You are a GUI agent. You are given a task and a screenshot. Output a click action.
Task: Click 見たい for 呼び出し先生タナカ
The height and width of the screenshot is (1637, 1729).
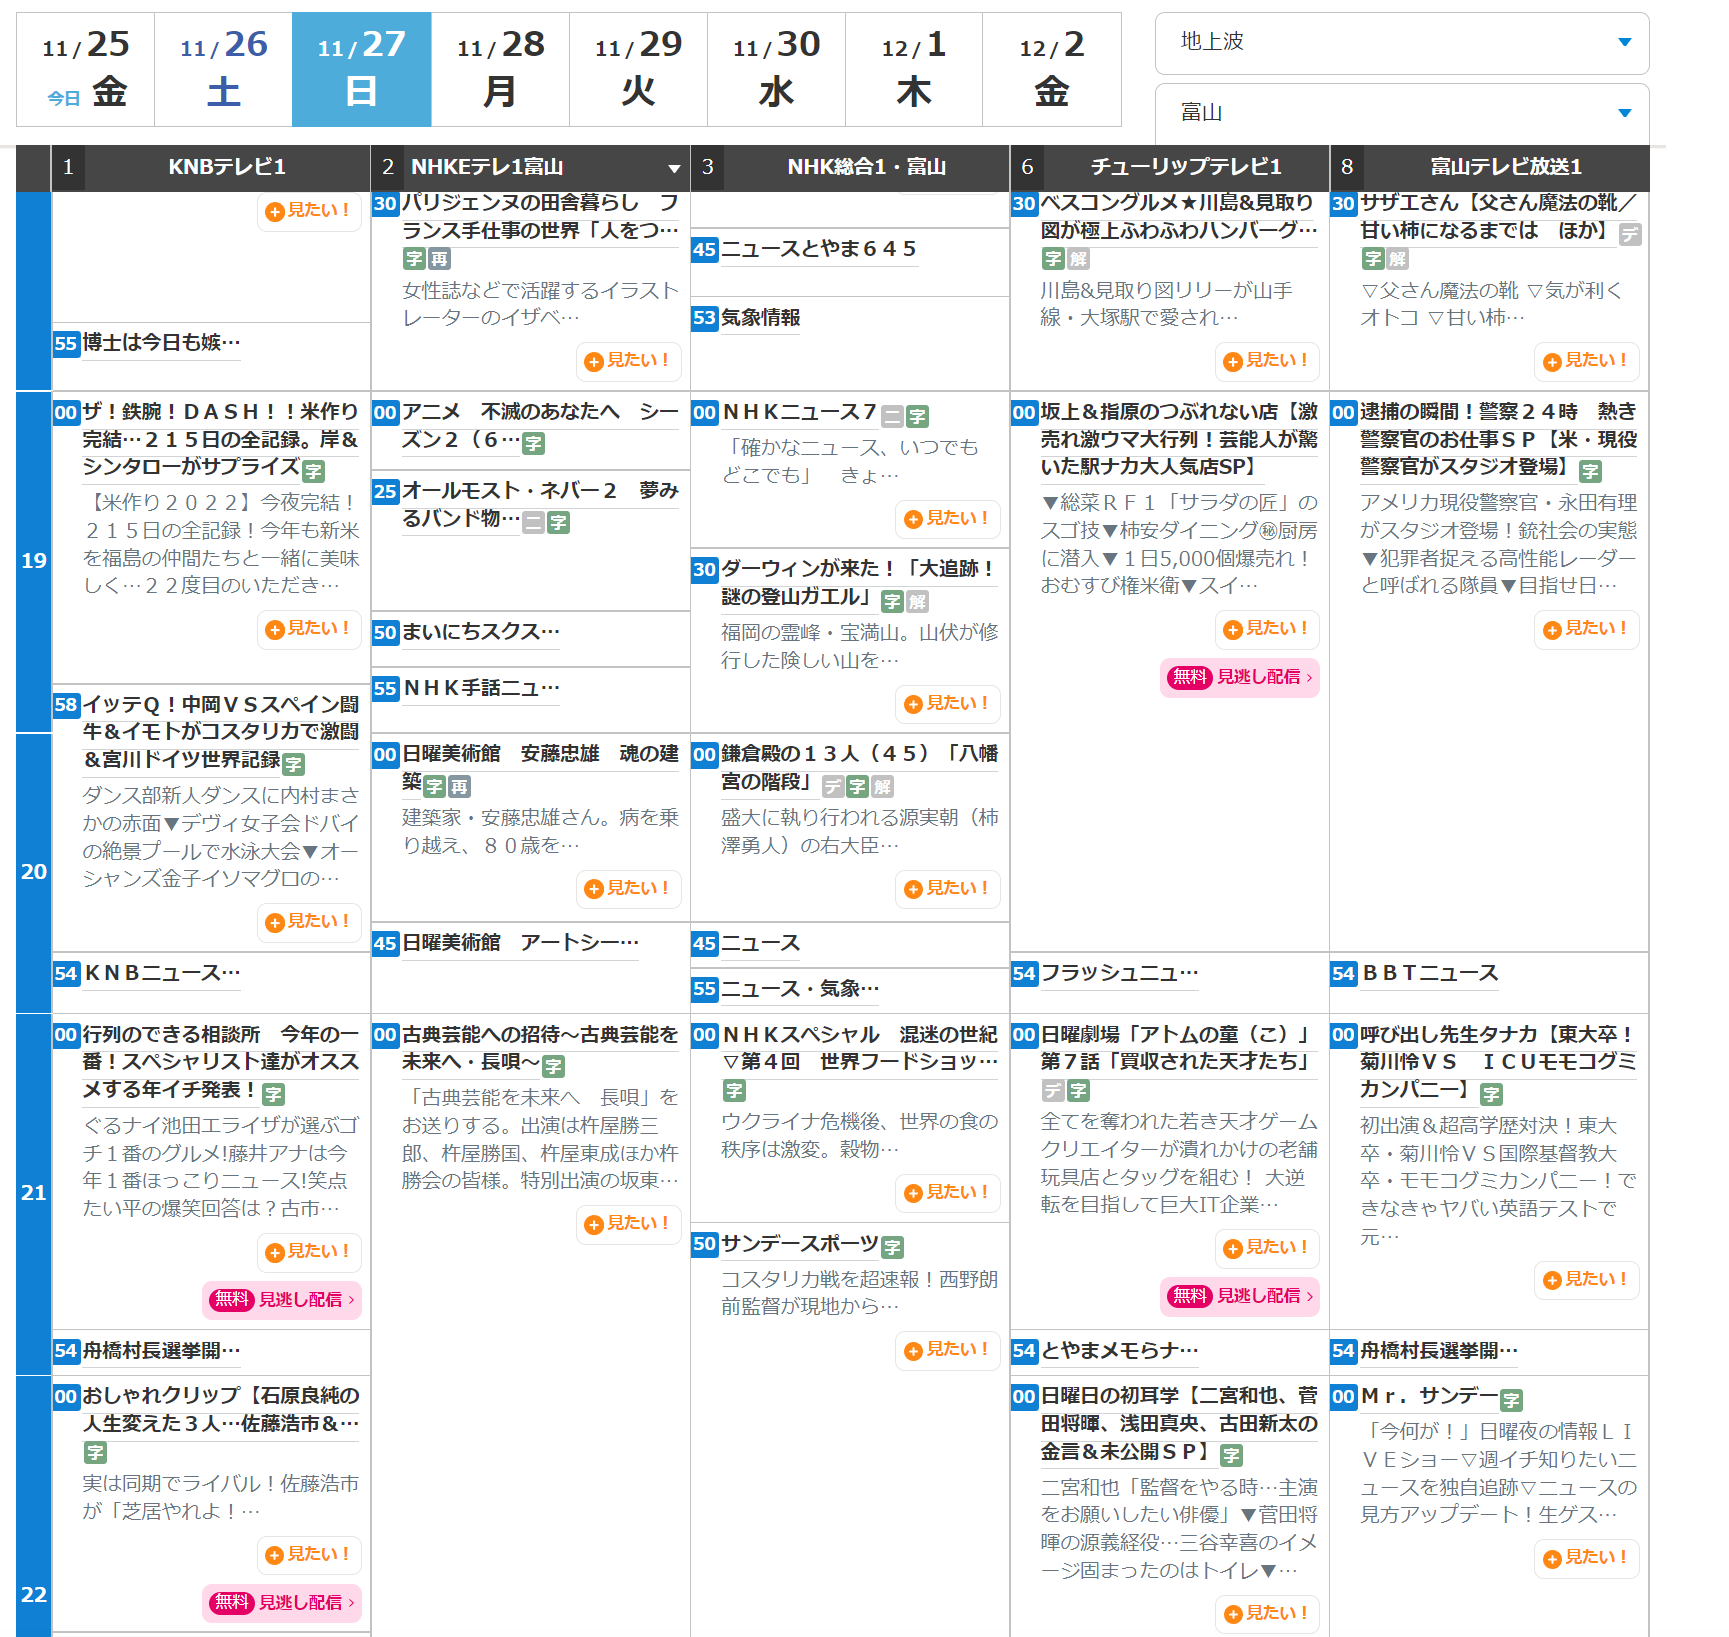pos(1586,1280)
